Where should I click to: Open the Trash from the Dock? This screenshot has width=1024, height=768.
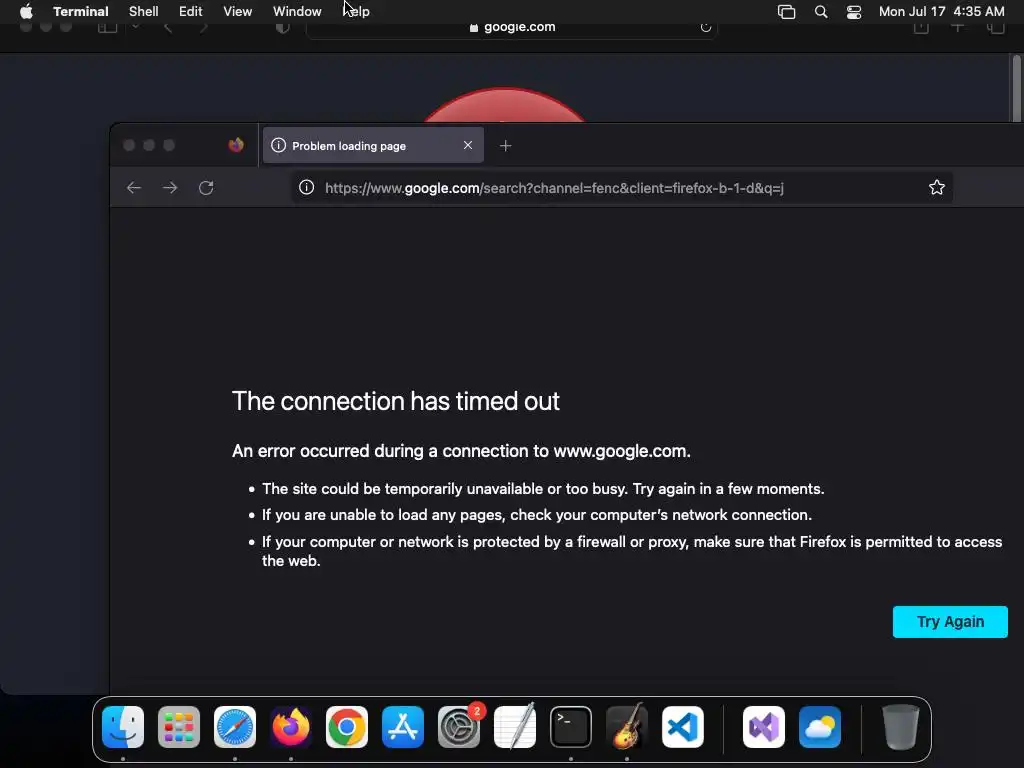pos(901,727)
